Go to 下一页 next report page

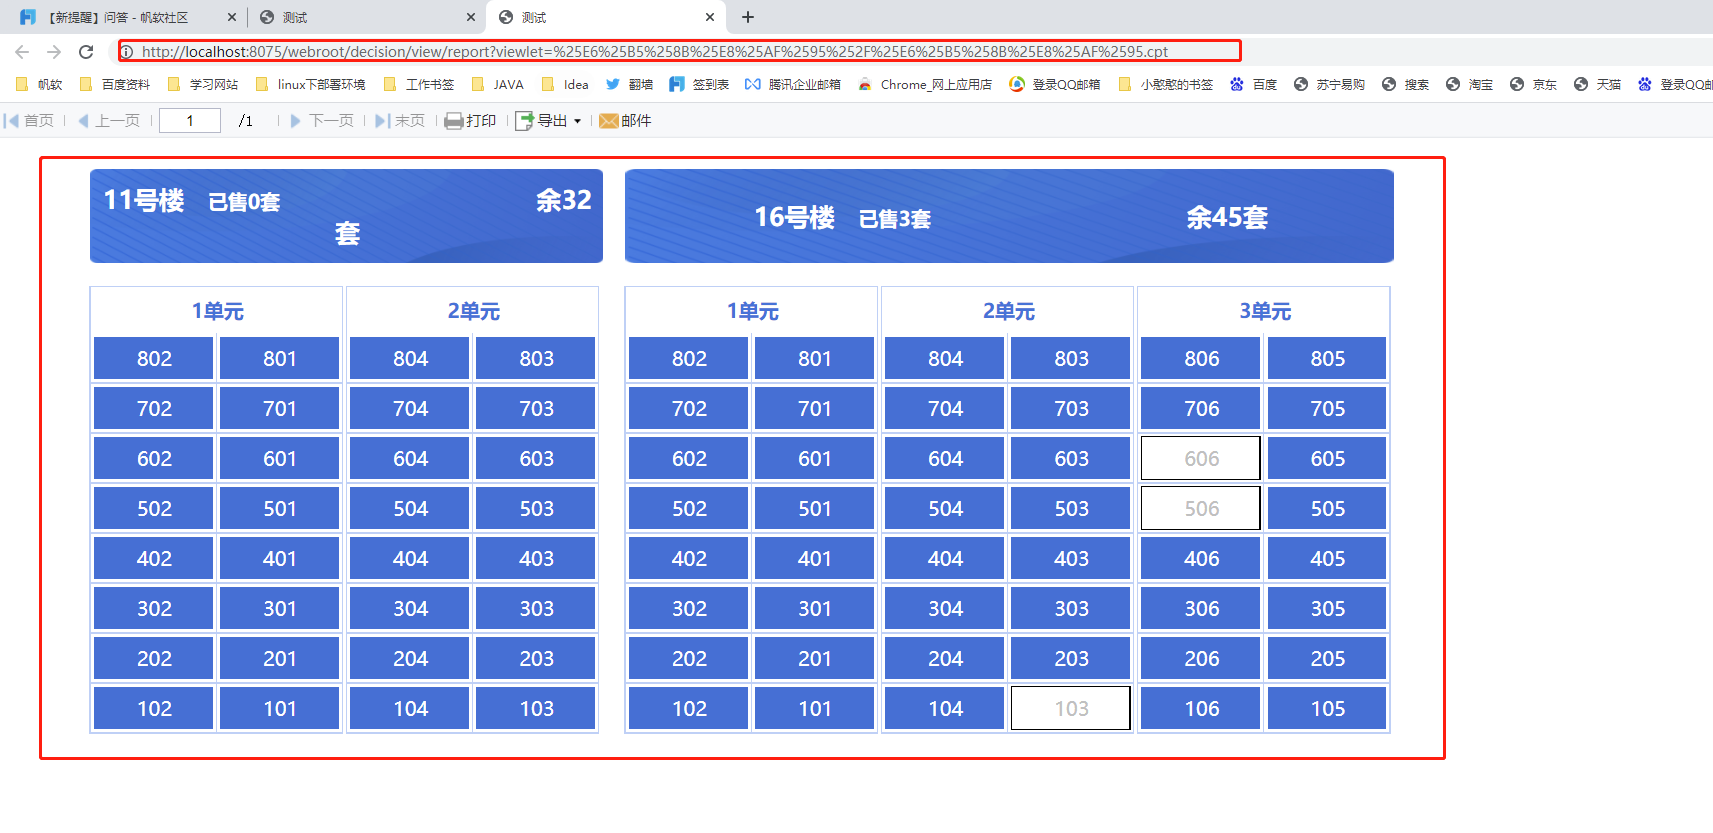pos(322,121)
